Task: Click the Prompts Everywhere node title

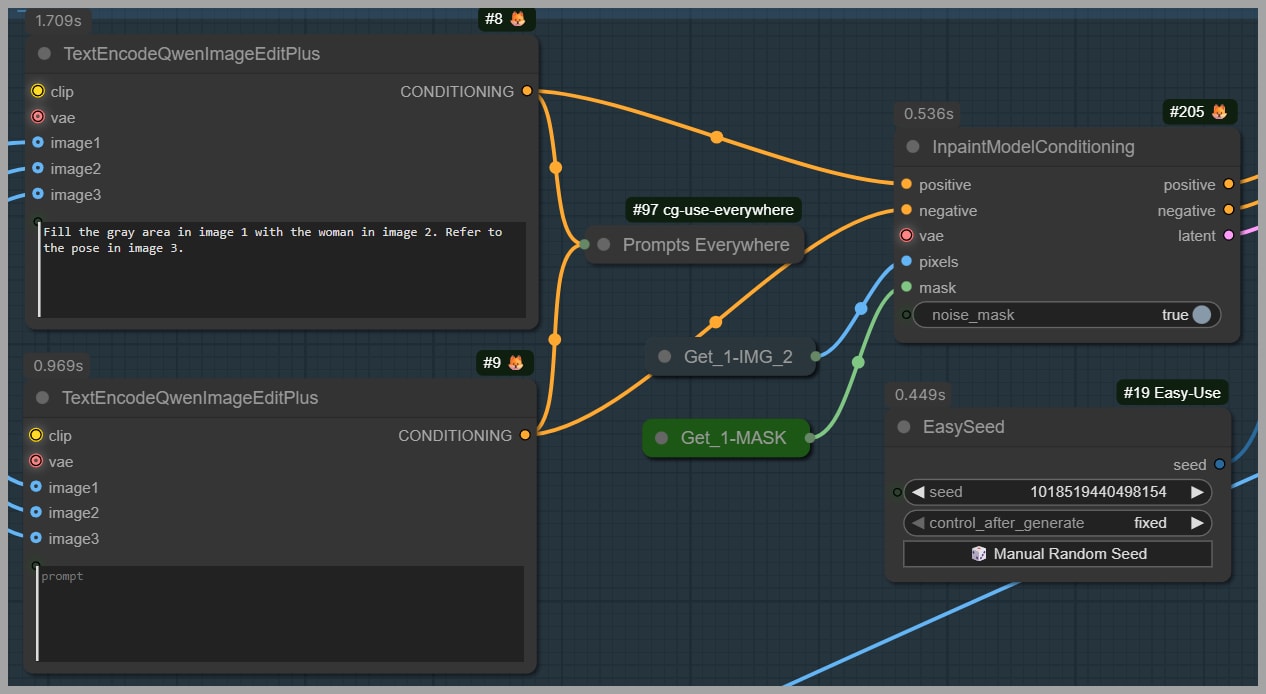Action: pyautogui.click(x=705, y=245)
